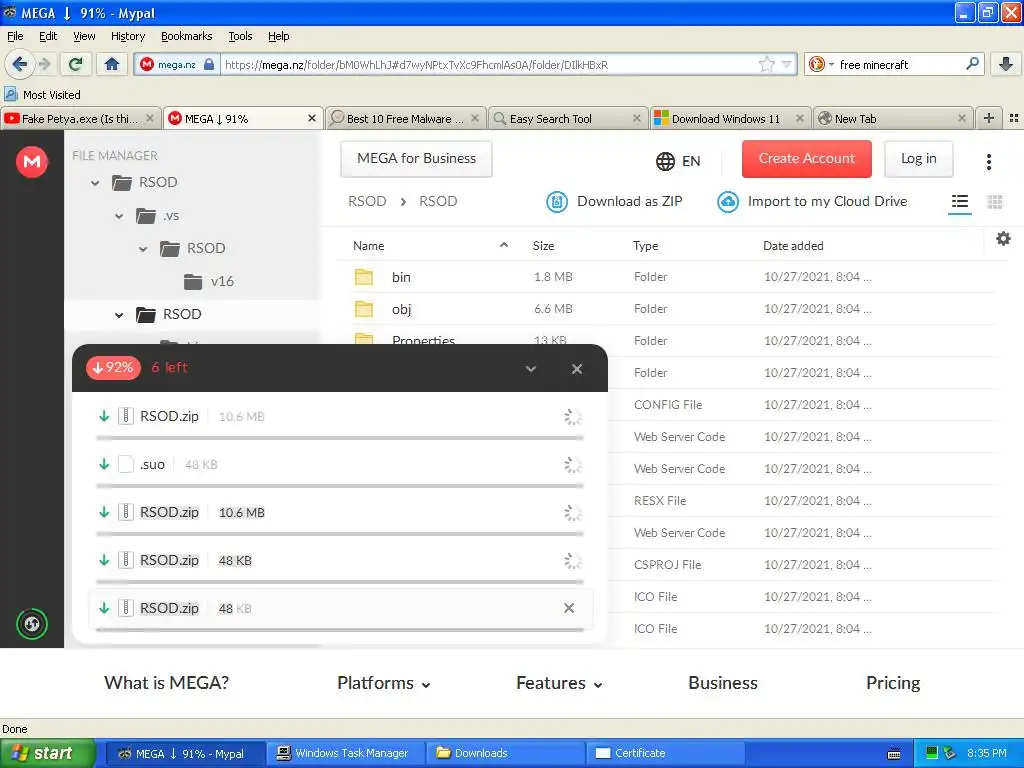Viewport: 1024px width, 768px height.
Task: Click the mega.nz site identity lock
Action: point(209,64)
